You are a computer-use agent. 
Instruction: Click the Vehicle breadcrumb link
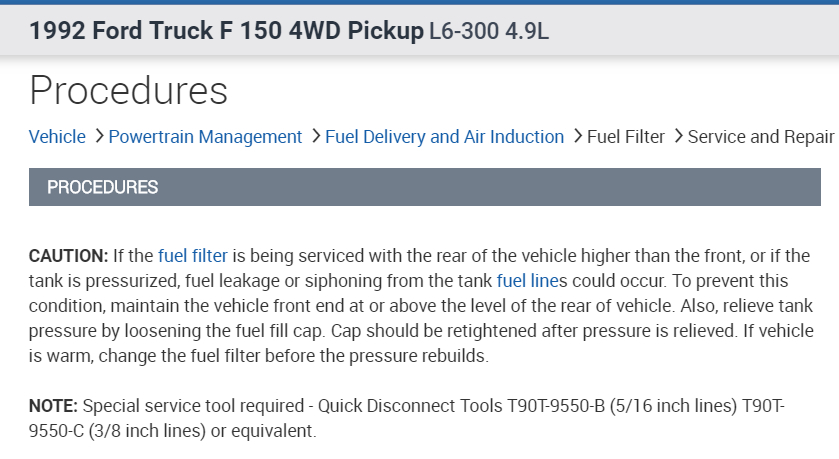tap(57, 137)
